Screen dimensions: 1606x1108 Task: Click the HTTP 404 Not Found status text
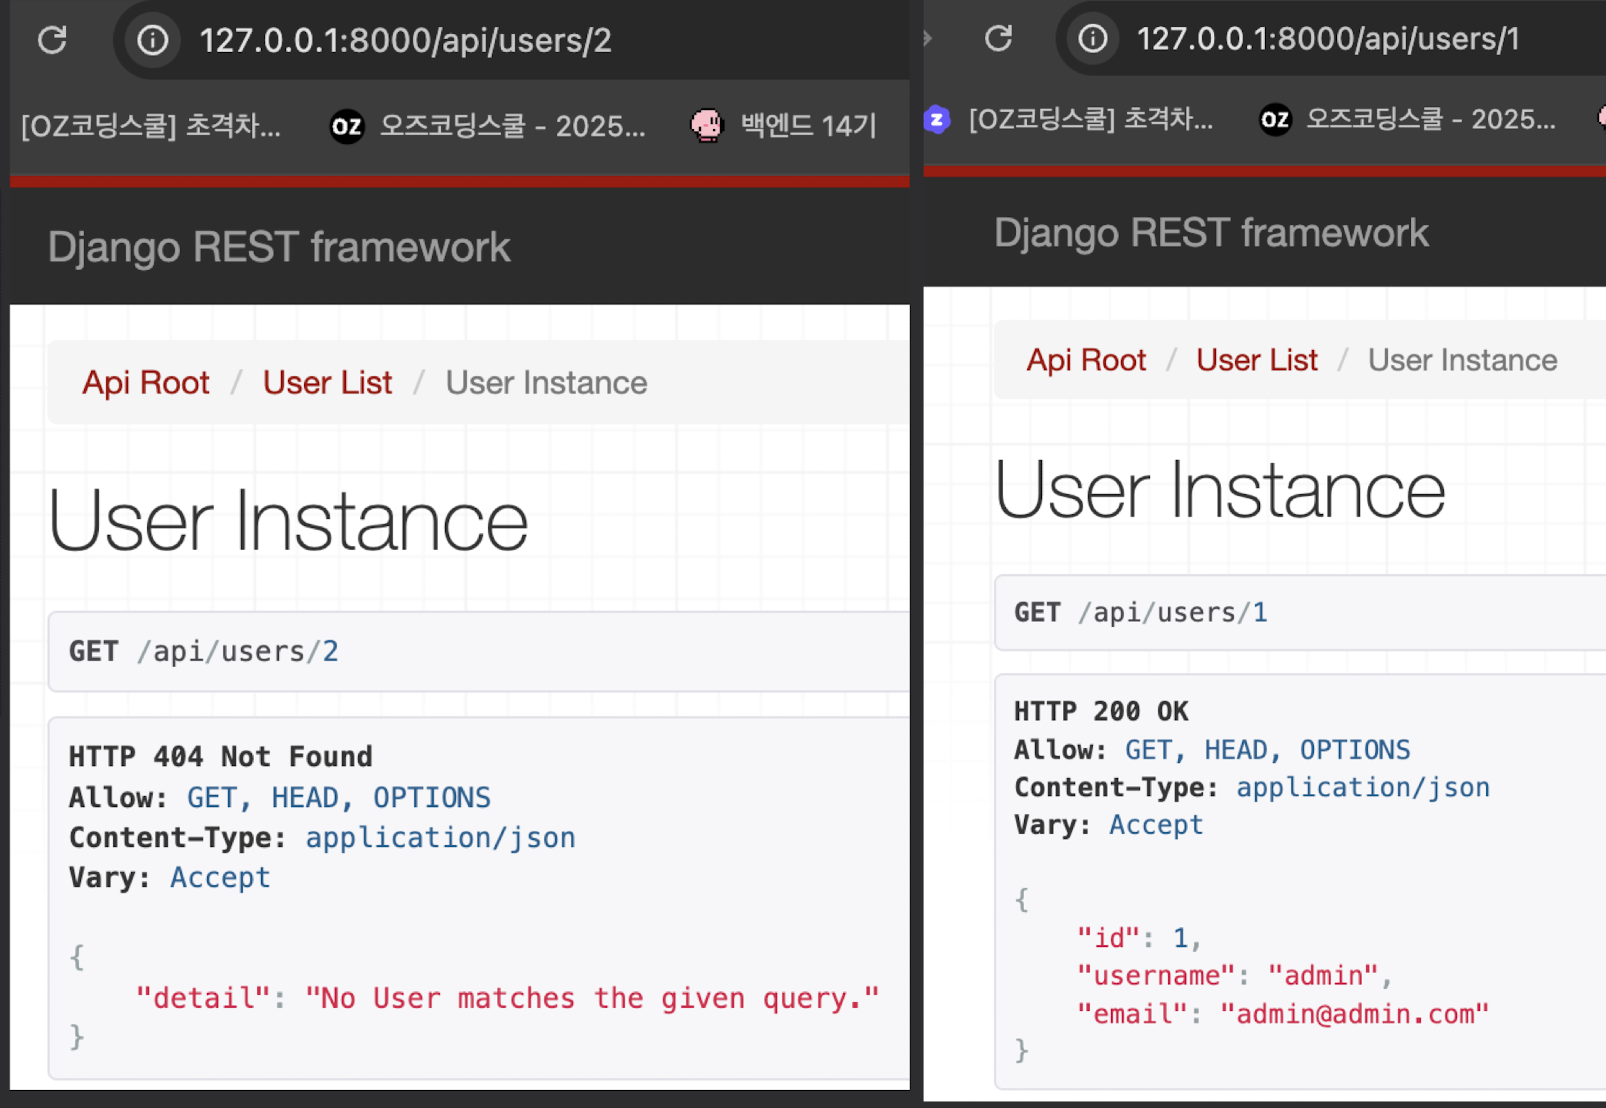220,757
